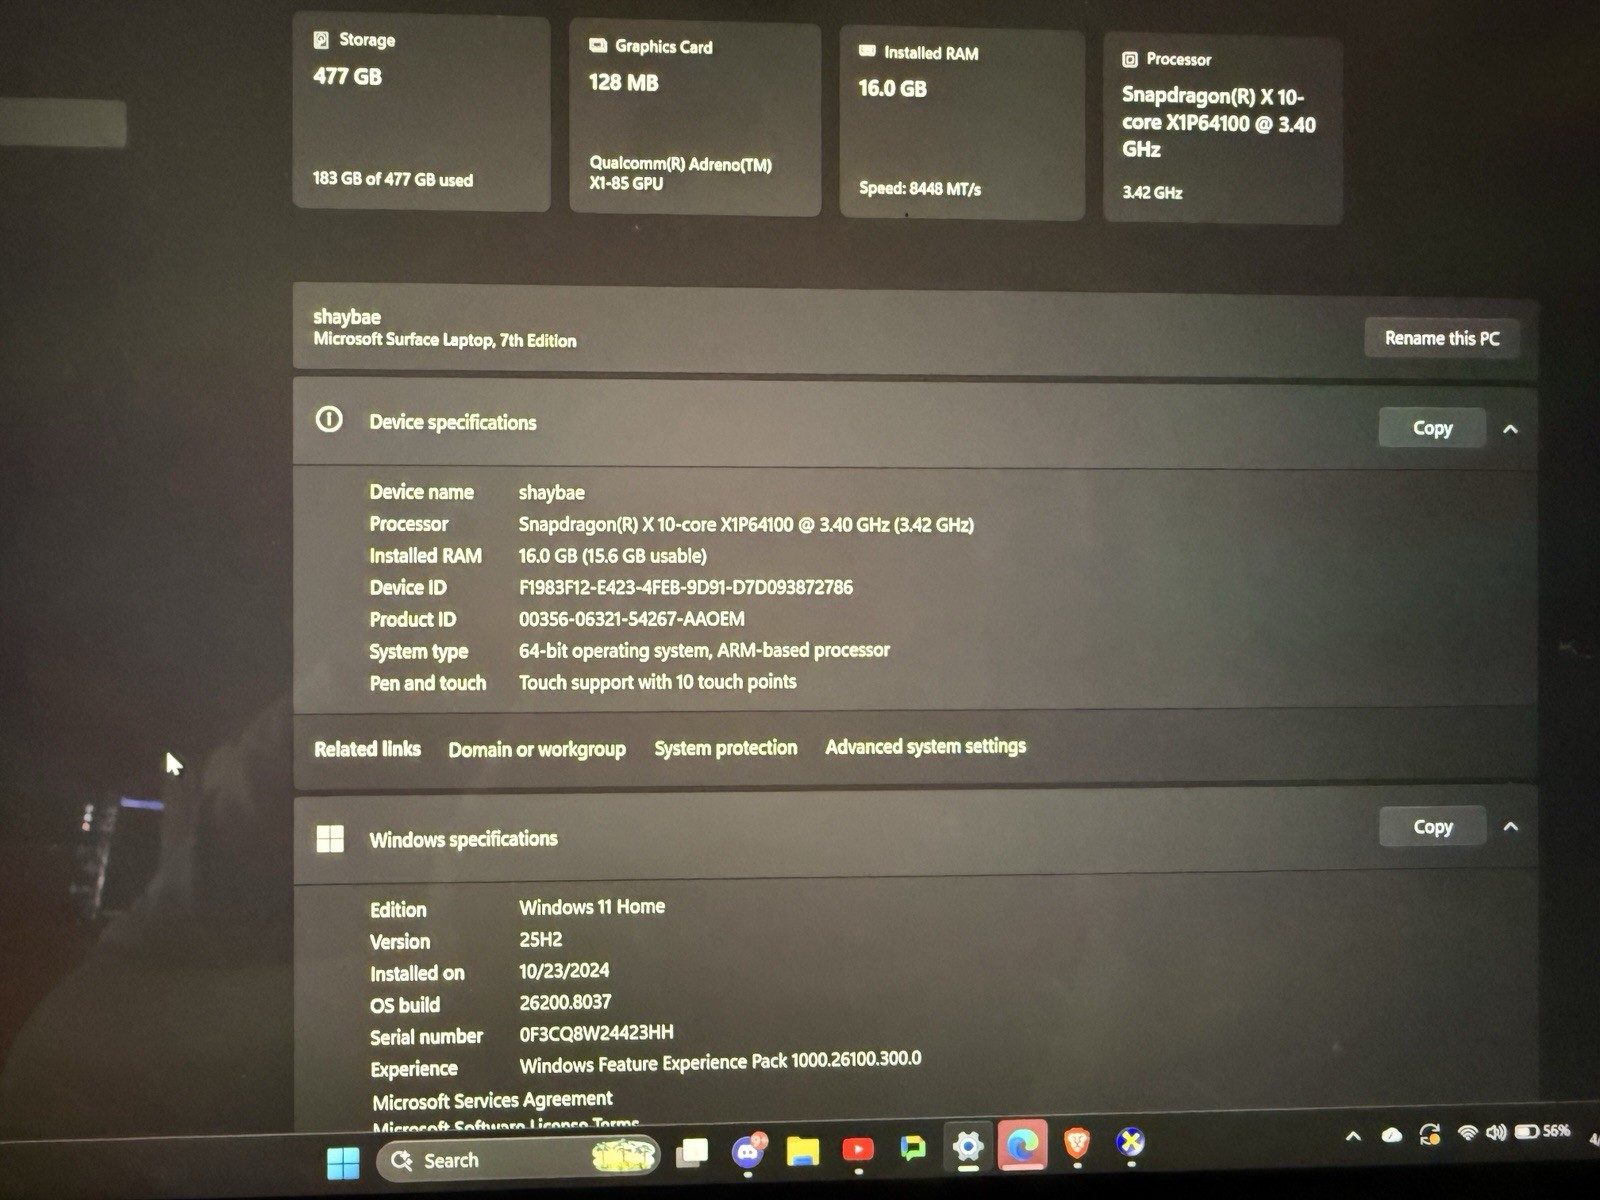
Task: Open the blue X app on taskbar
Action: click(x=1131, y=1141)
